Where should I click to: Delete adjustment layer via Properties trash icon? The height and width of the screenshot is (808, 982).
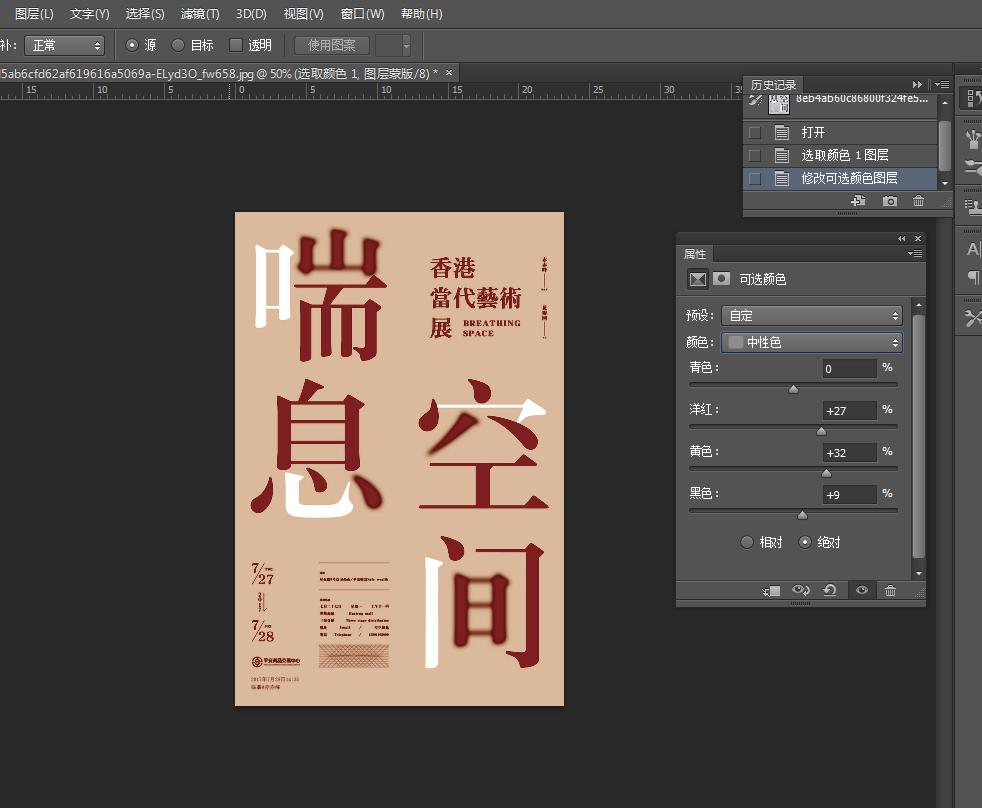pos(890,591)
